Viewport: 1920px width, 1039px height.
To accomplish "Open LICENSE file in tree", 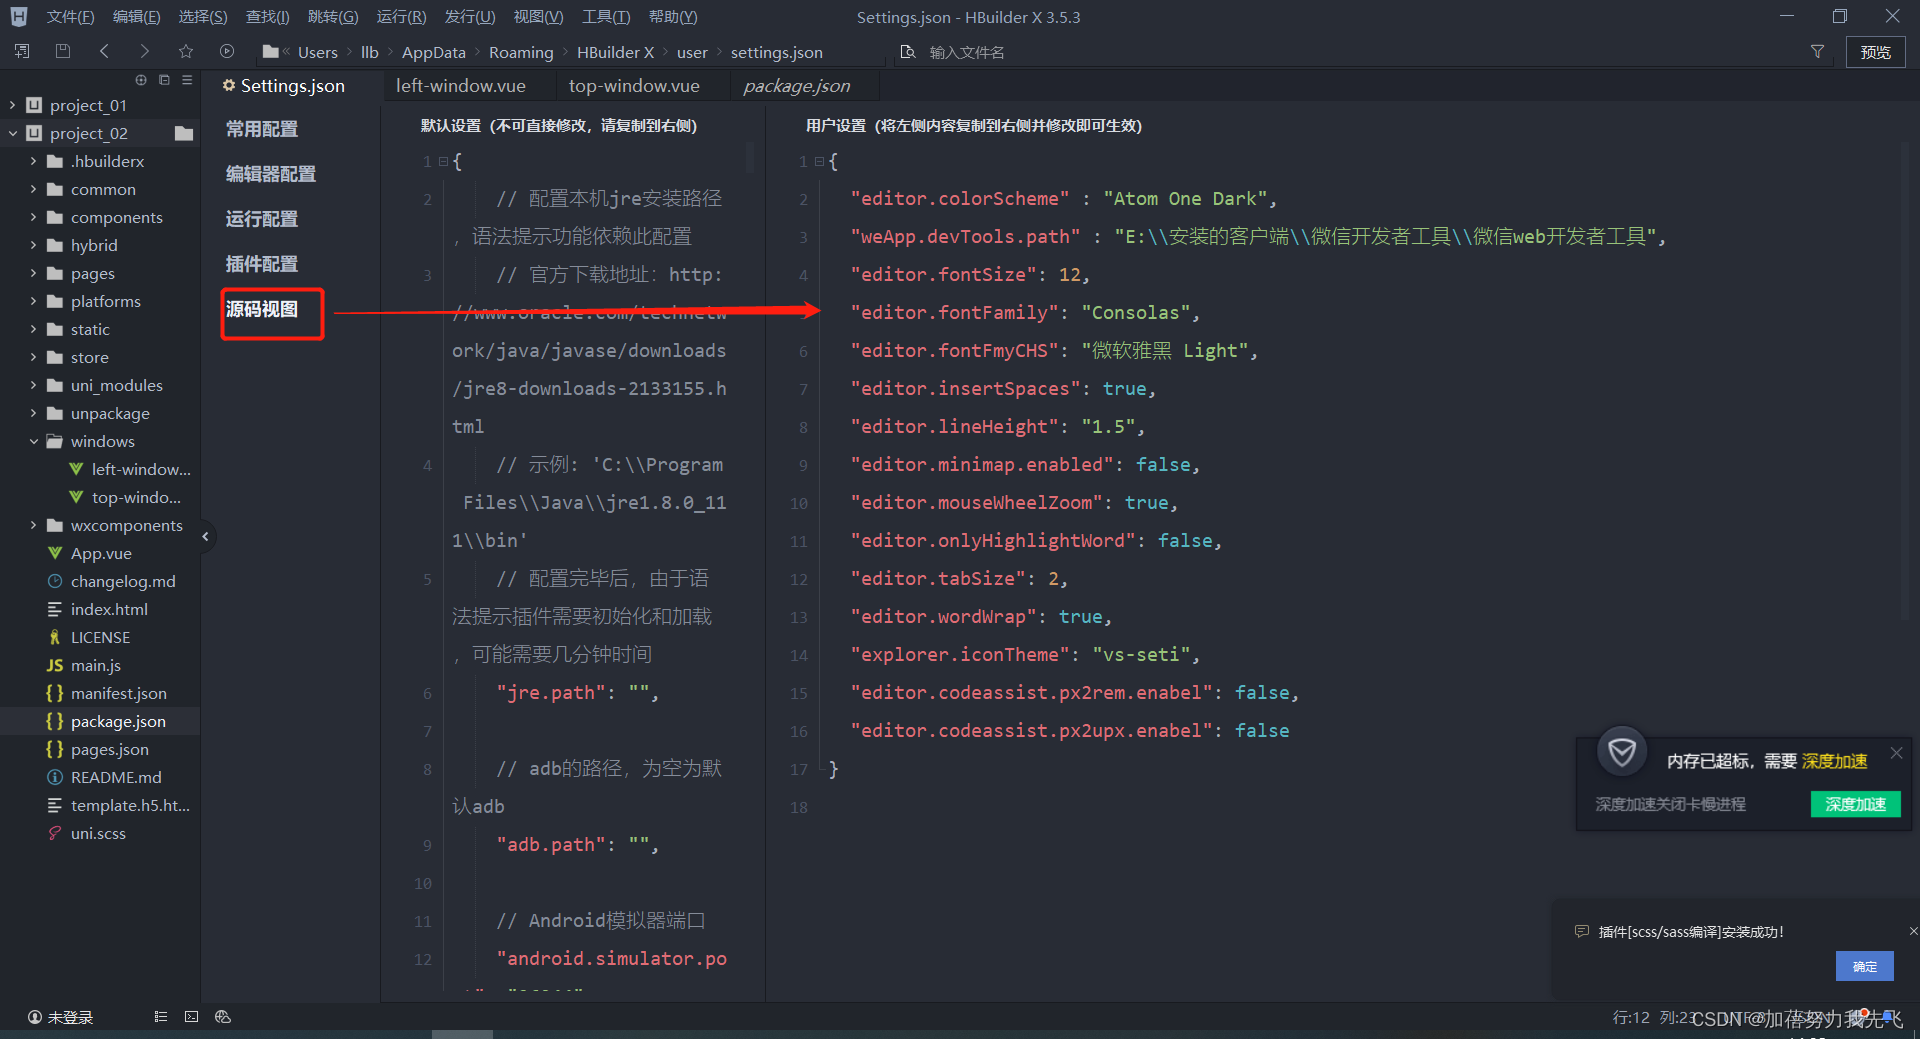I will point(100,637).
